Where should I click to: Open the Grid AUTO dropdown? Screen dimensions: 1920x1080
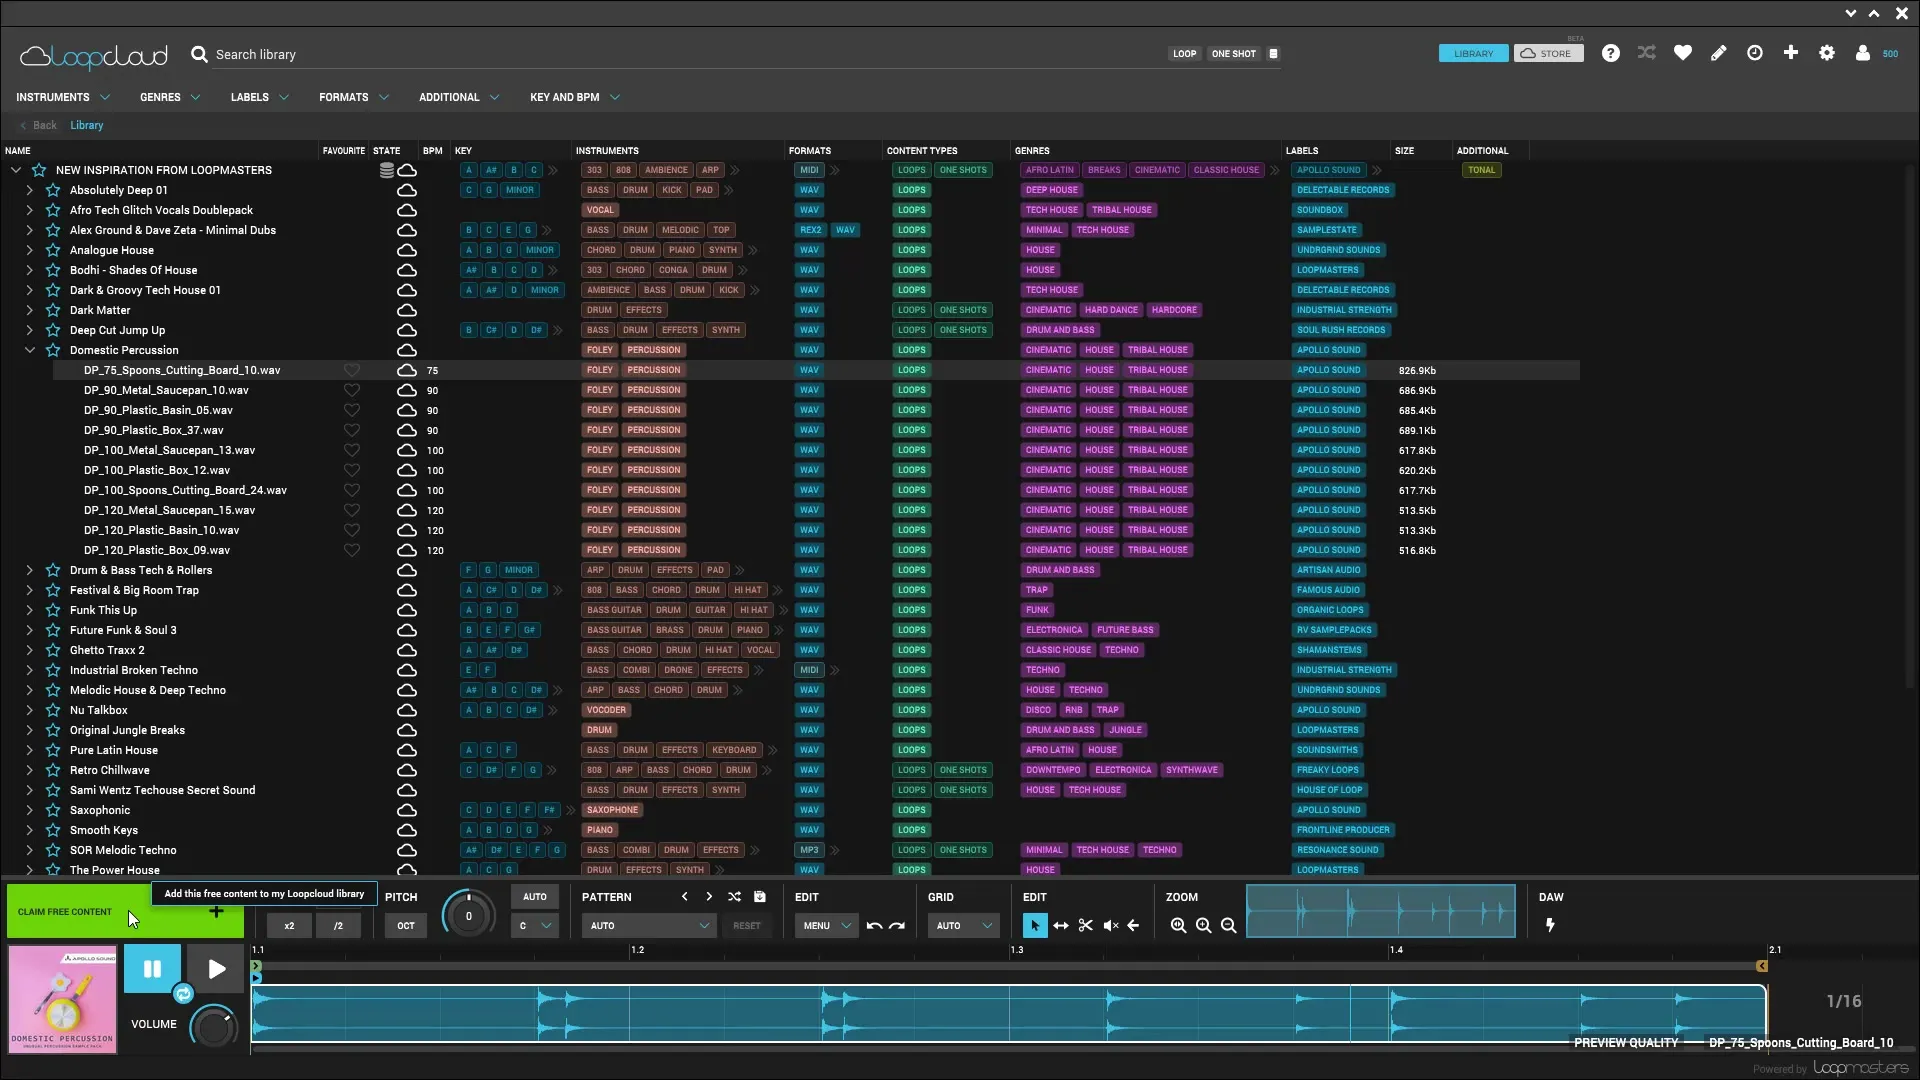pyautogui.click(x=963, y=925)
